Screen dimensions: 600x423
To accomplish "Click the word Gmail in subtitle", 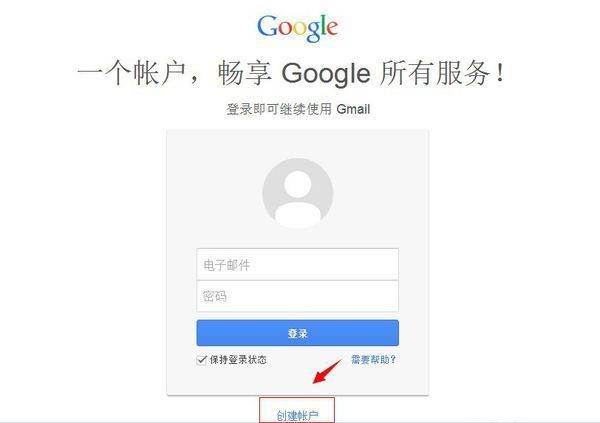I will click(353, 109).
